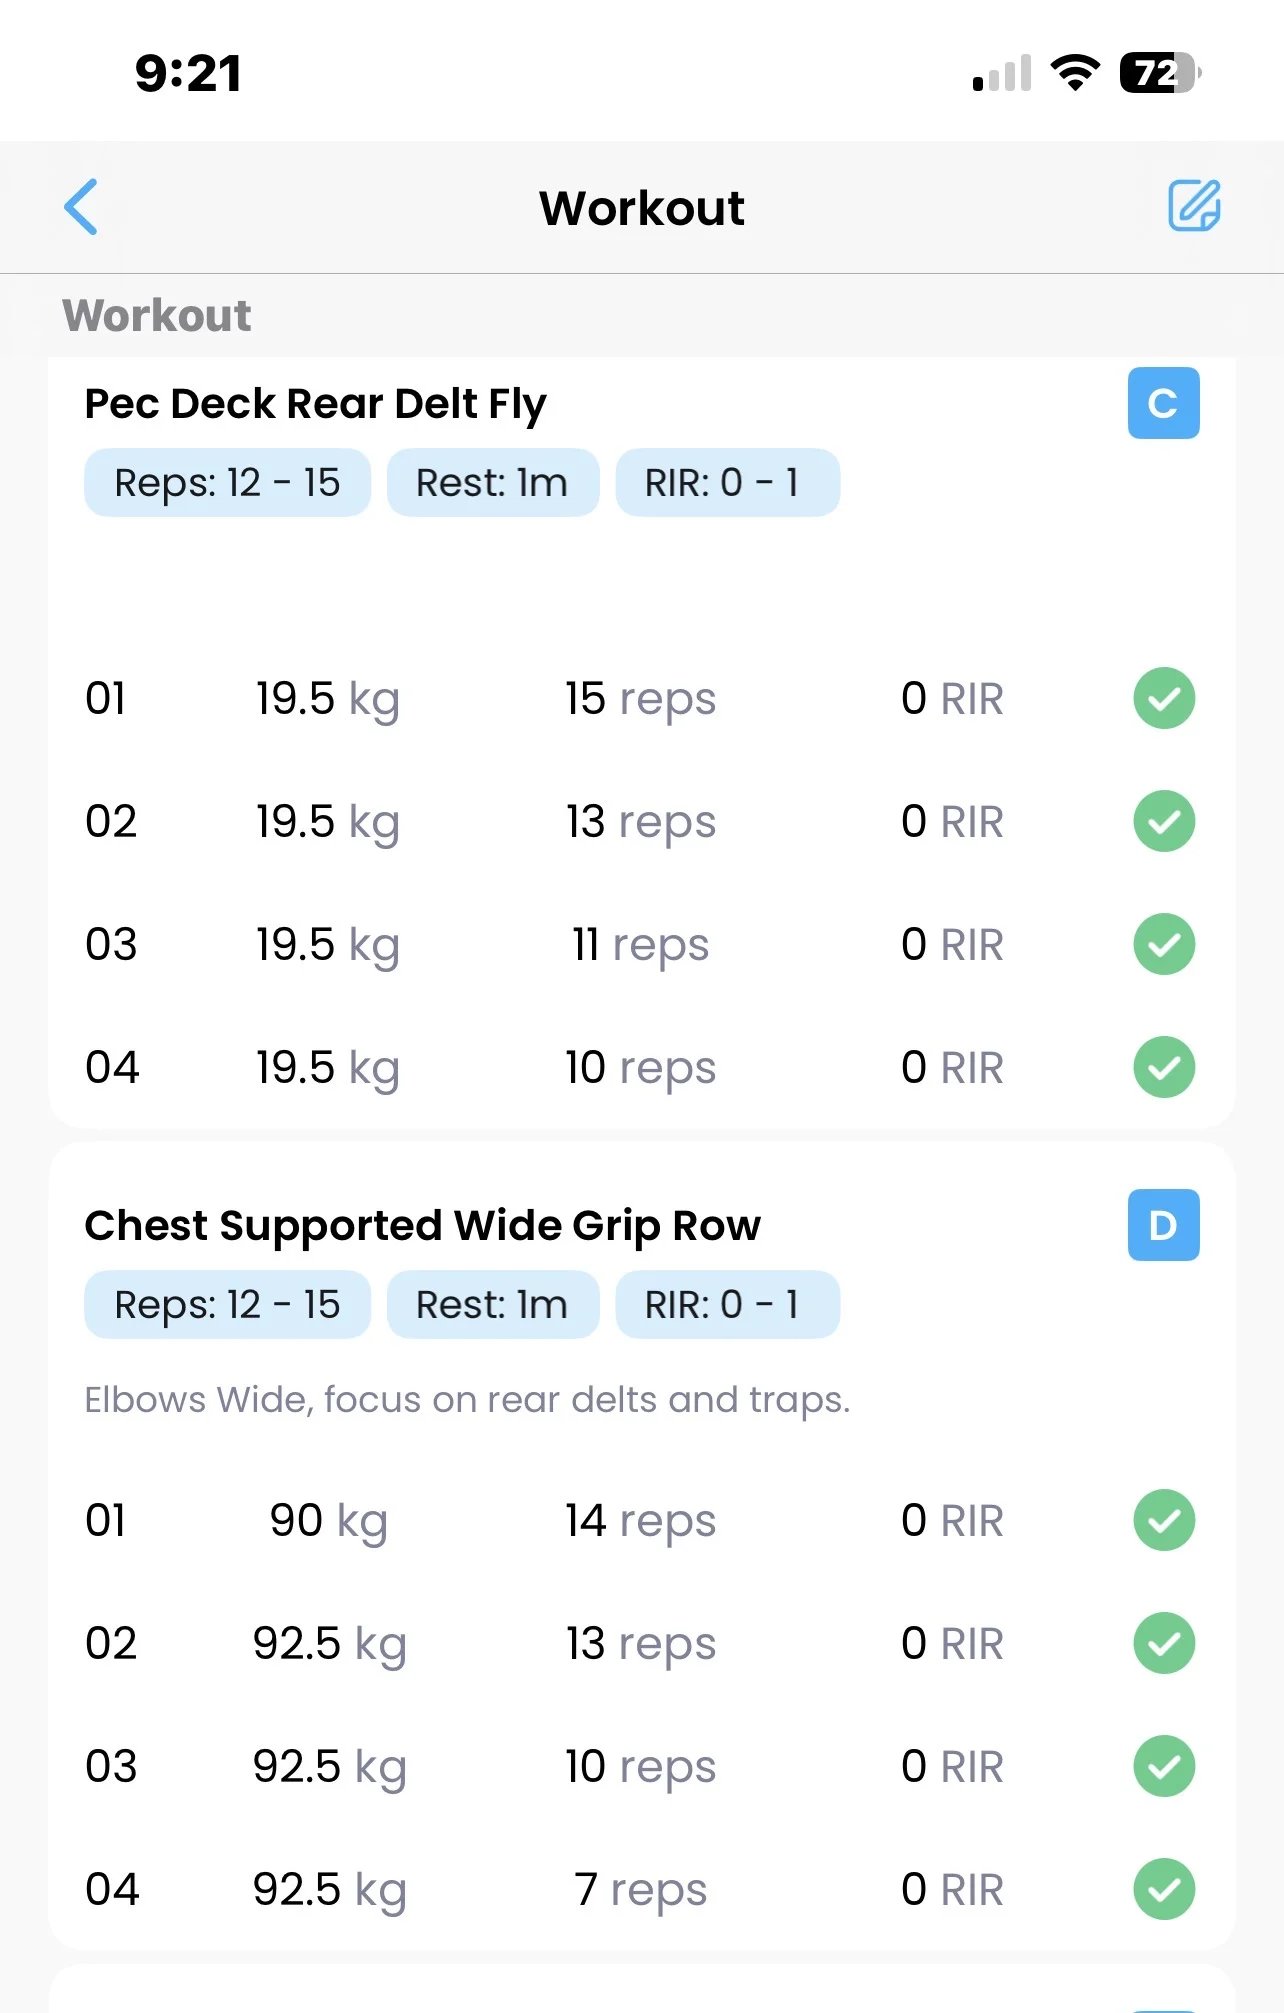This screenshot has height=2013, width=1284.
Task: Toggle Pec Deck set 03 completion check
Action: pos(1164,944)
